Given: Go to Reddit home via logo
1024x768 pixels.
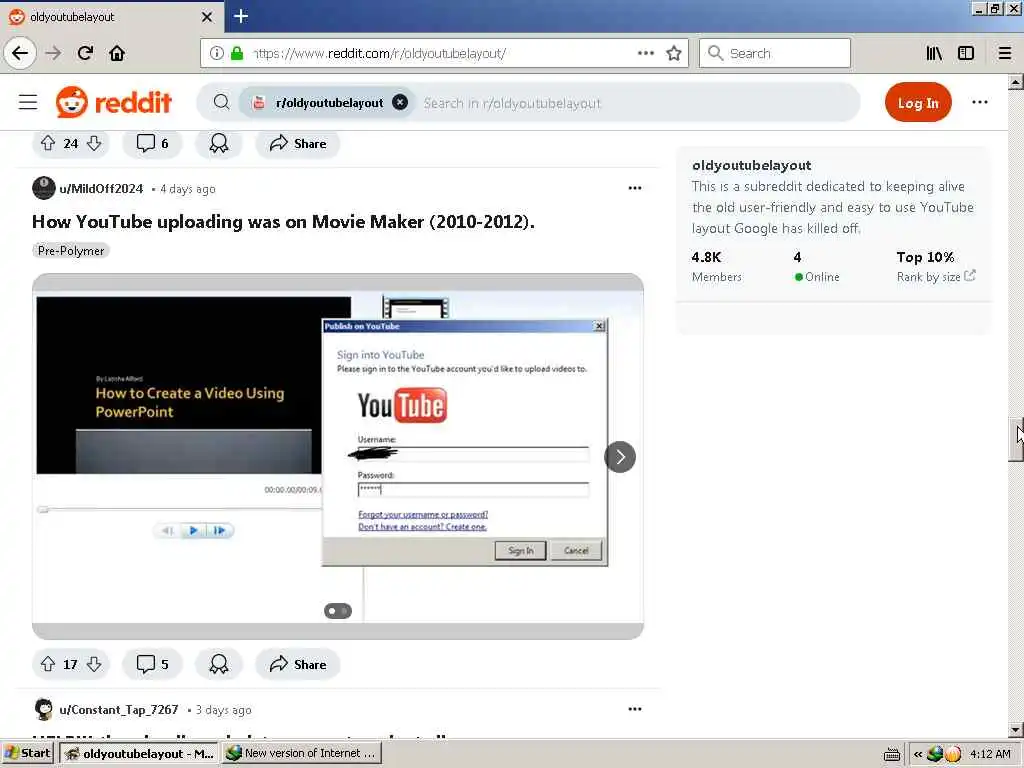Looking at the screenshot, I should coord(114,102).
